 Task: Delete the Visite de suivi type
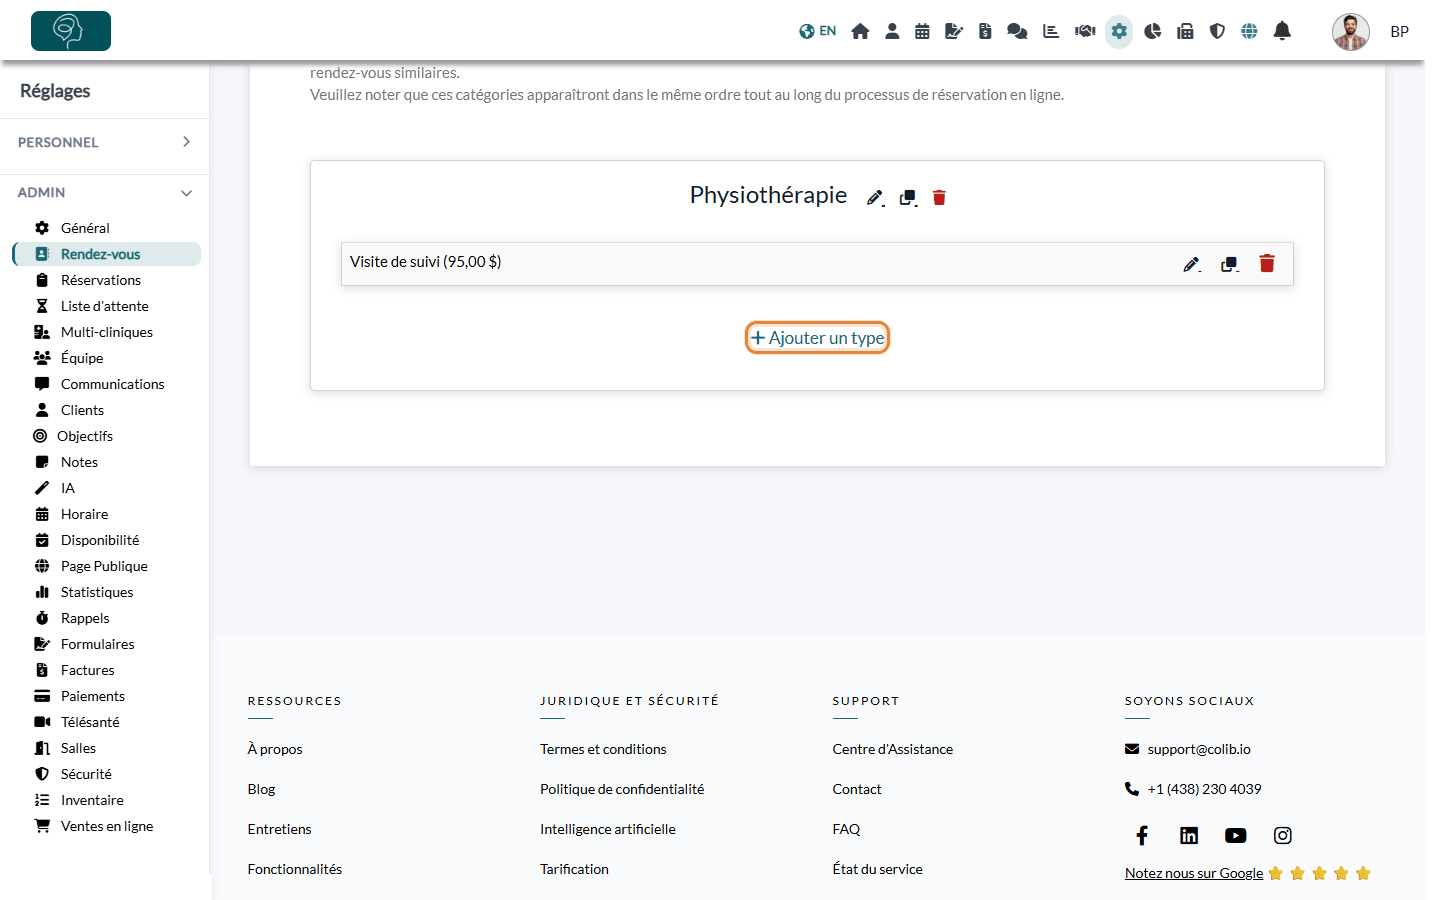[x=1267, y=263]
